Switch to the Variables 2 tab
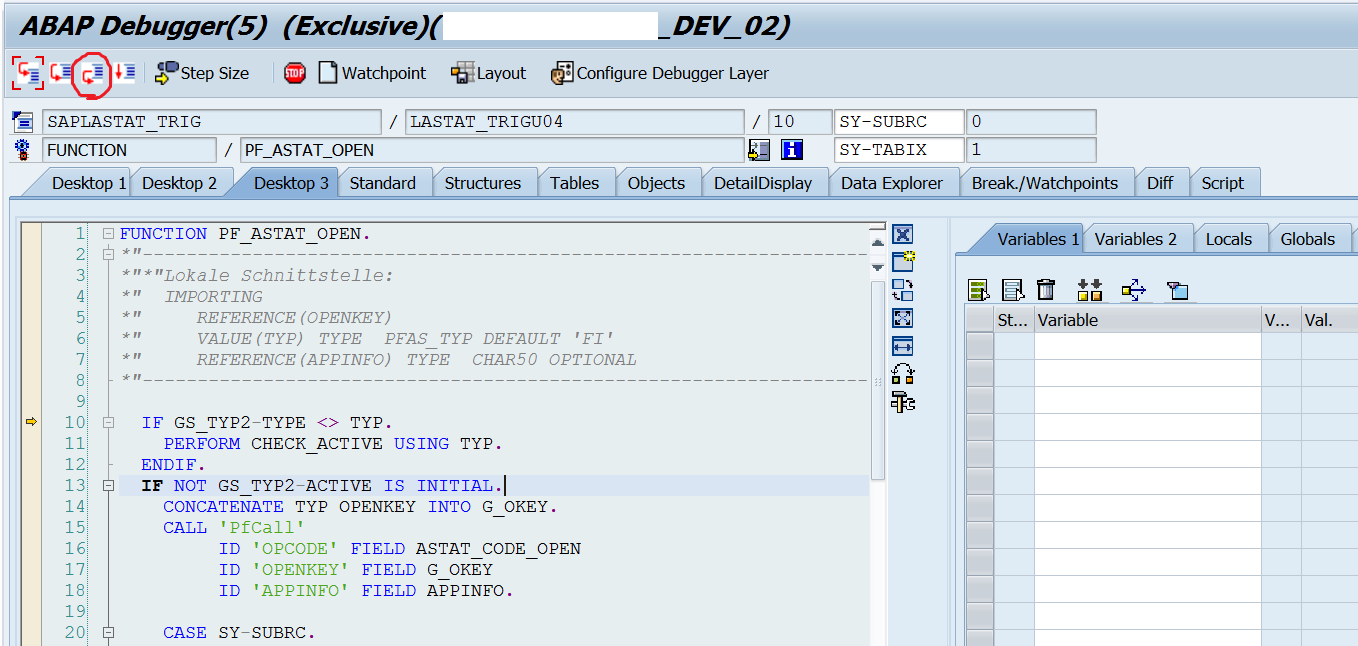Screen dimensions: 1358x646 (1135, 239)
